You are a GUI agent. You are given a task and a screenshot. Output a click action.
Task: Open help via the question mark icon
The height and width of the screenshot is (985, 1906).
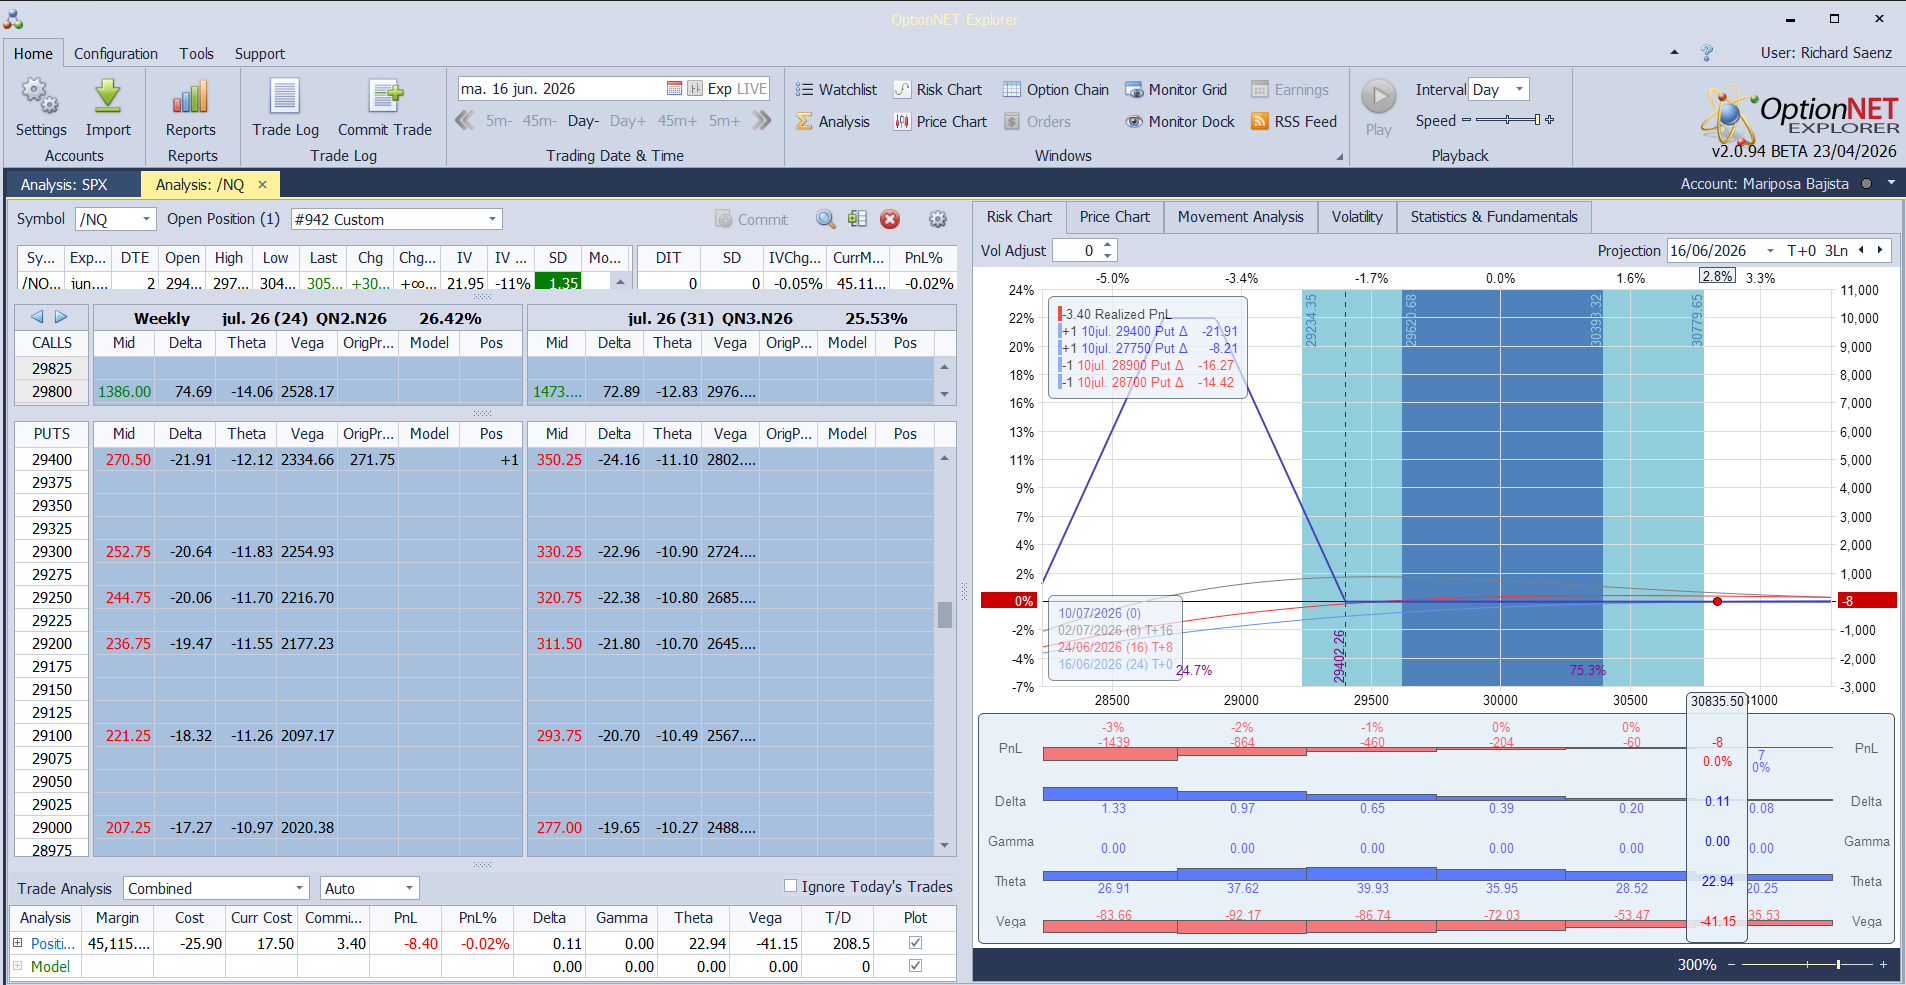tap(1707, 53)
